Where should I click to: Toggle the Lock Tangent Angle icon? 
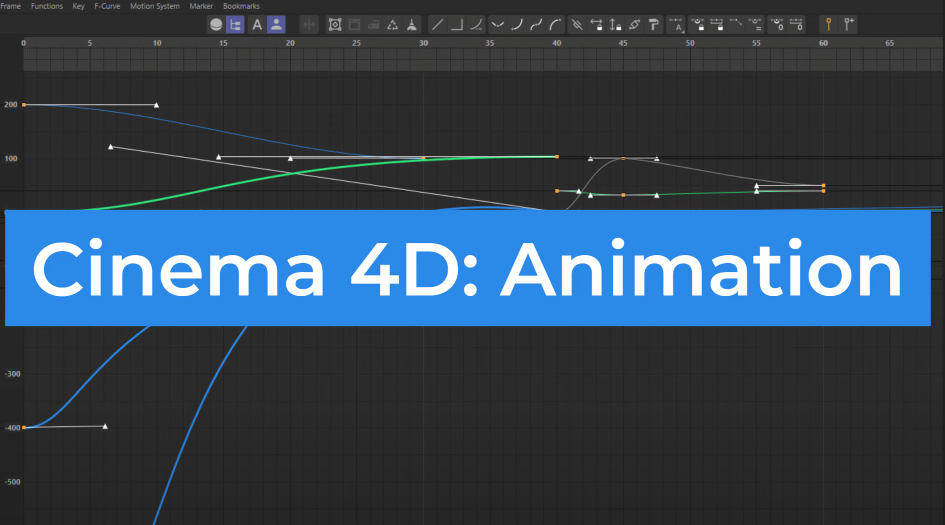[x=596, y=24]
